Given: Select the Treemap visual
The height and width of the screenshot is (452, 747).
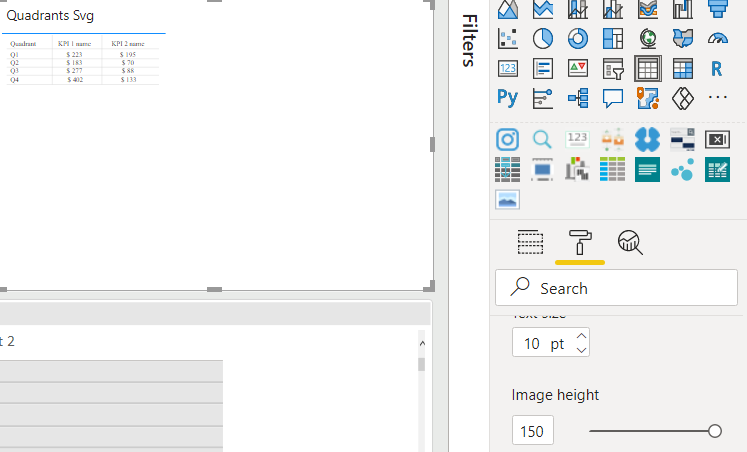Looking at the screenshot, I should [613, 39].
